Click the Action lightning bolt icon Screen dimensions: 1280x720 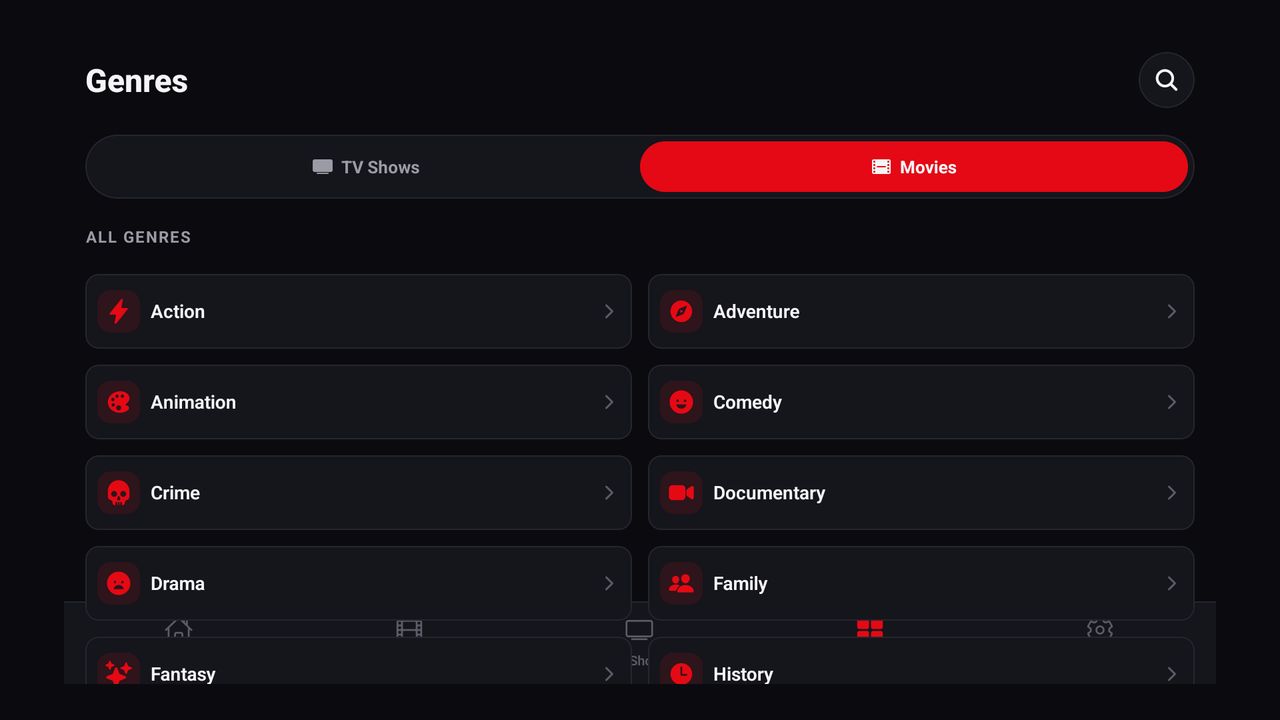(x=119, y=311)
